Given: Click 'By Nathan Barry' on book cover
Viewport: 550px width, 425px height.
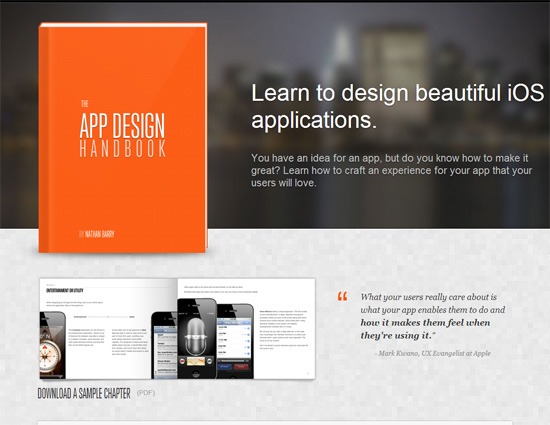Looking at the screenshot, I should click(97, 234).
